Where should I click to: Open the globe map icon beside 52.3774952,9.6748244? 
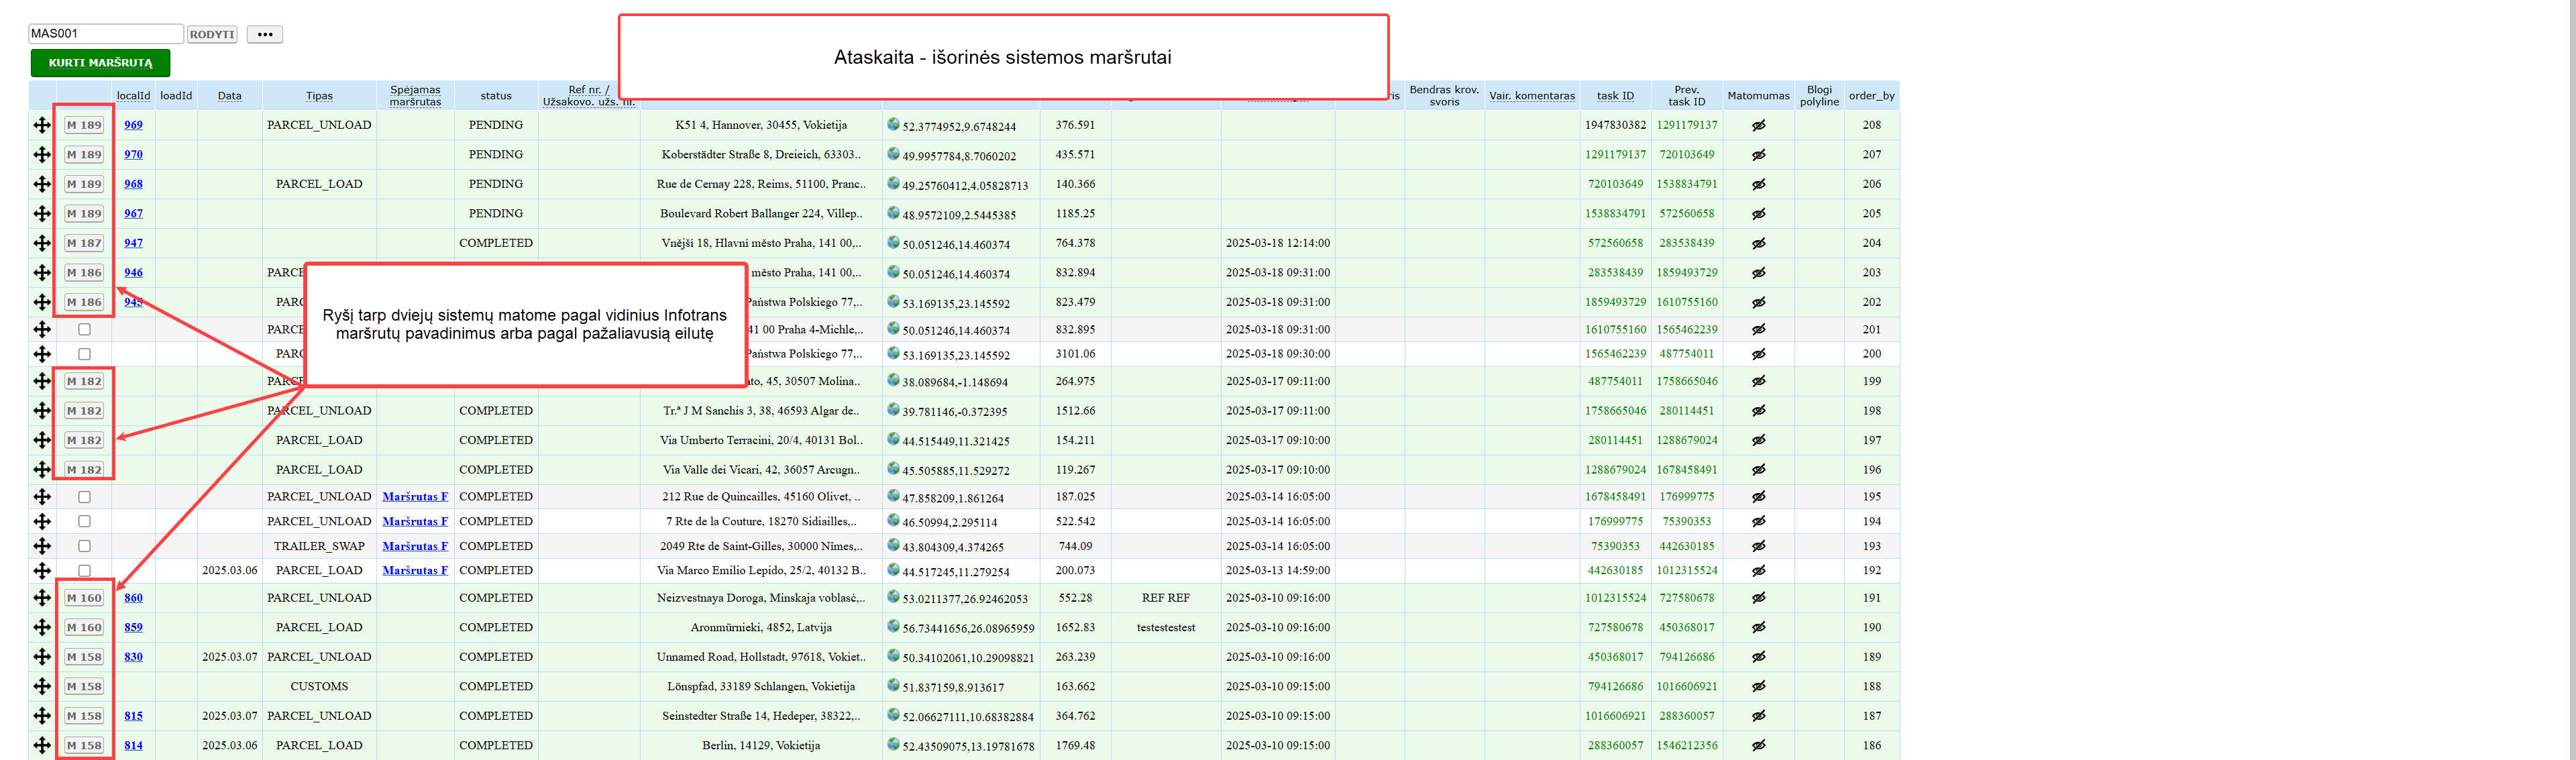(893, 124)
